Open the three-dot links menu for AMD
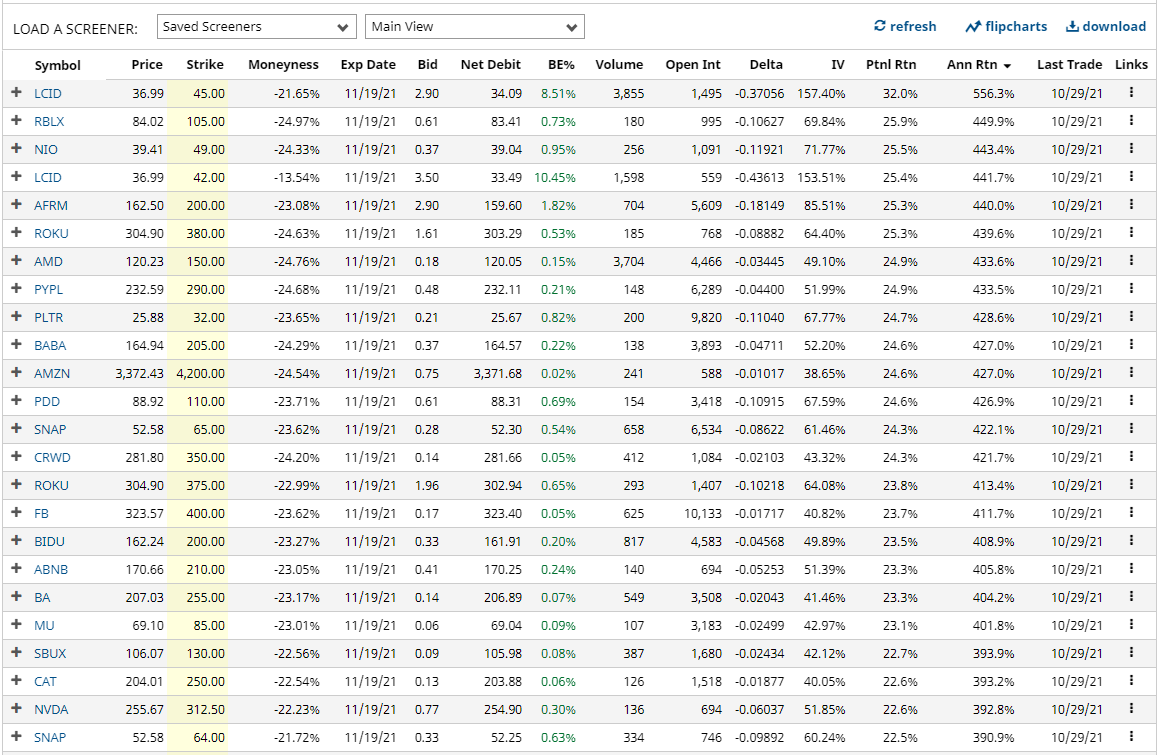The width and height of the screenshot is (1158, 755). tap(1131, 261)
